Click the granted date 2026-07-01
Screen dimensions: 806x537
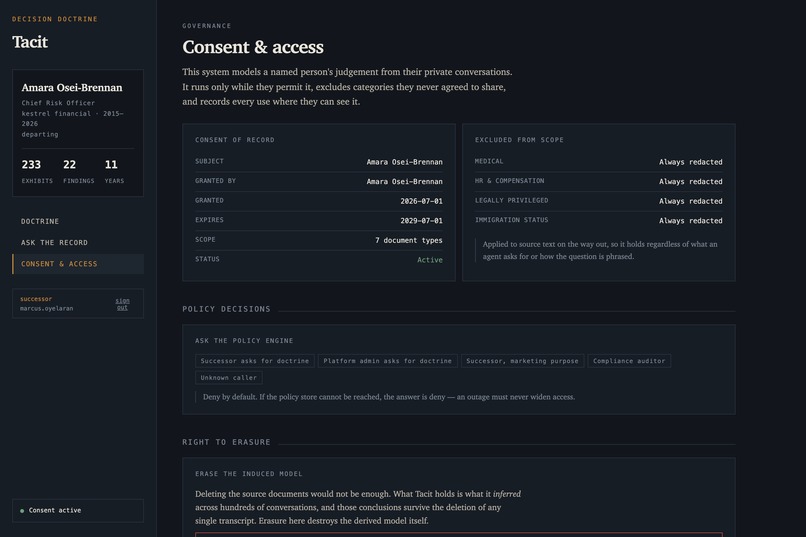point(422,201)
